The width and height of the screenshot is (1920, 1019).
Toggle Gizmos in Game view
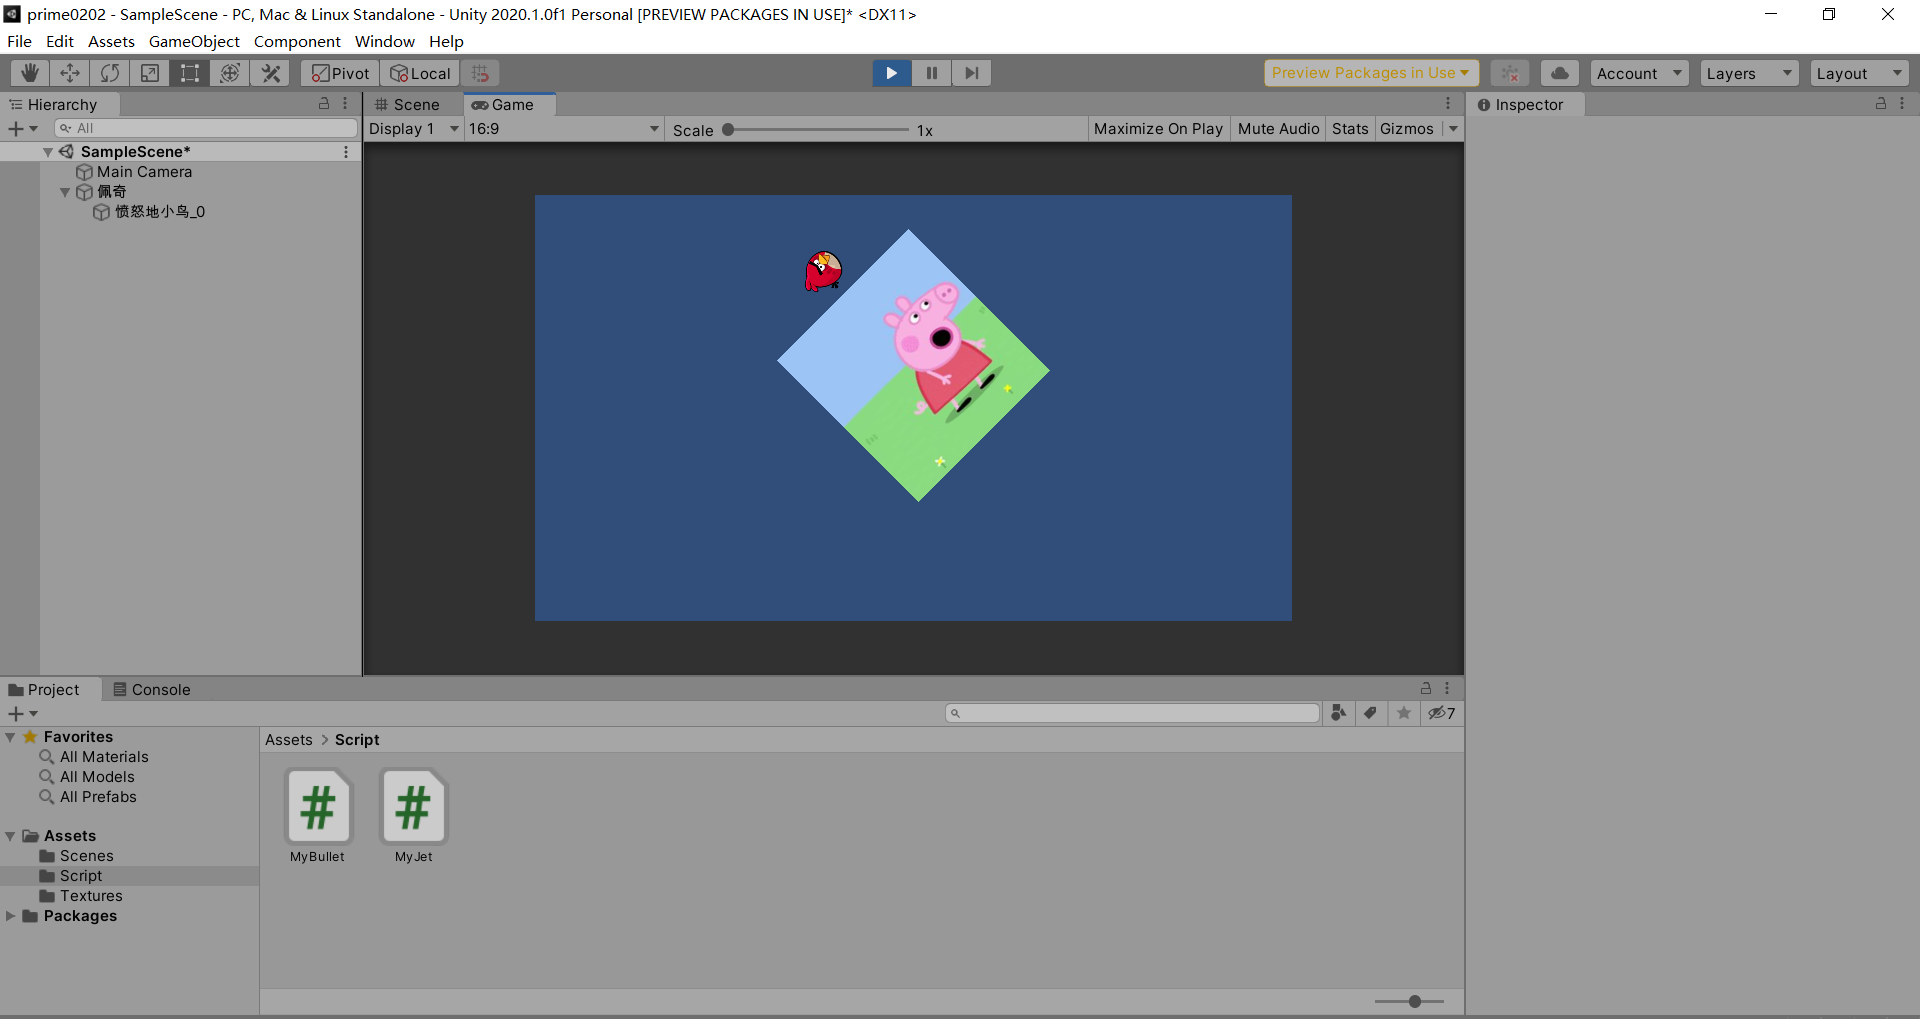click(1407, 129)
